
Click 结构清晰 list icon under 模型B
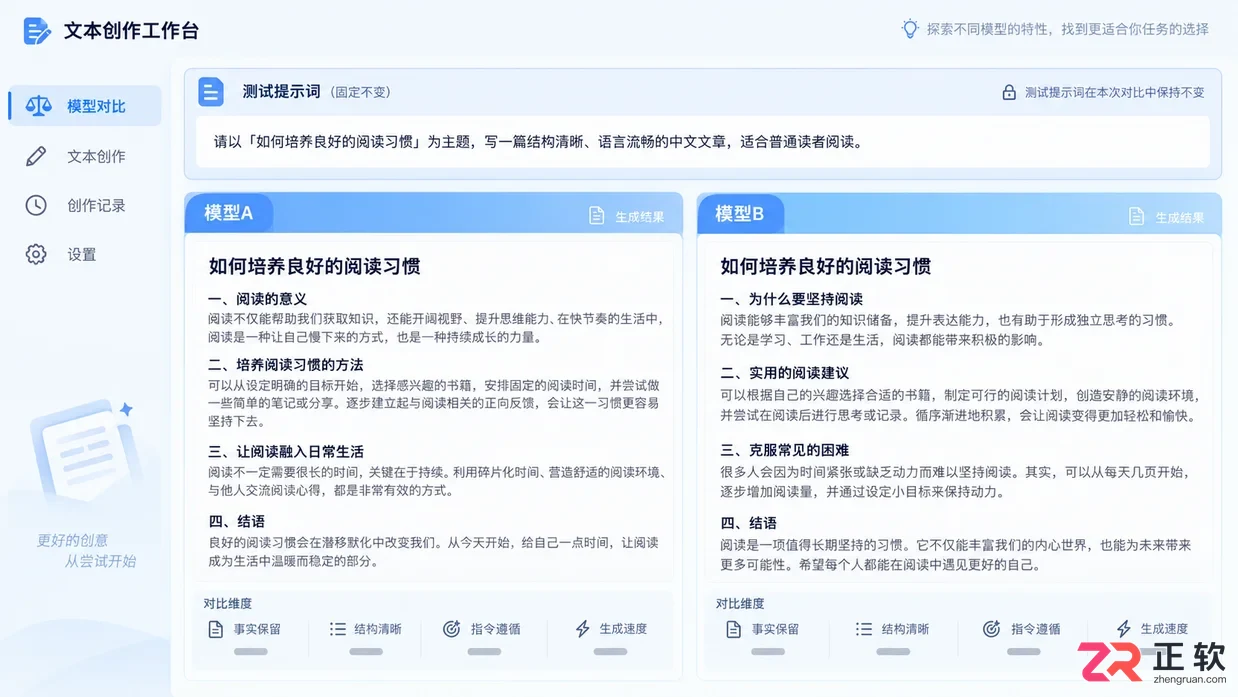tap(864, 629)
